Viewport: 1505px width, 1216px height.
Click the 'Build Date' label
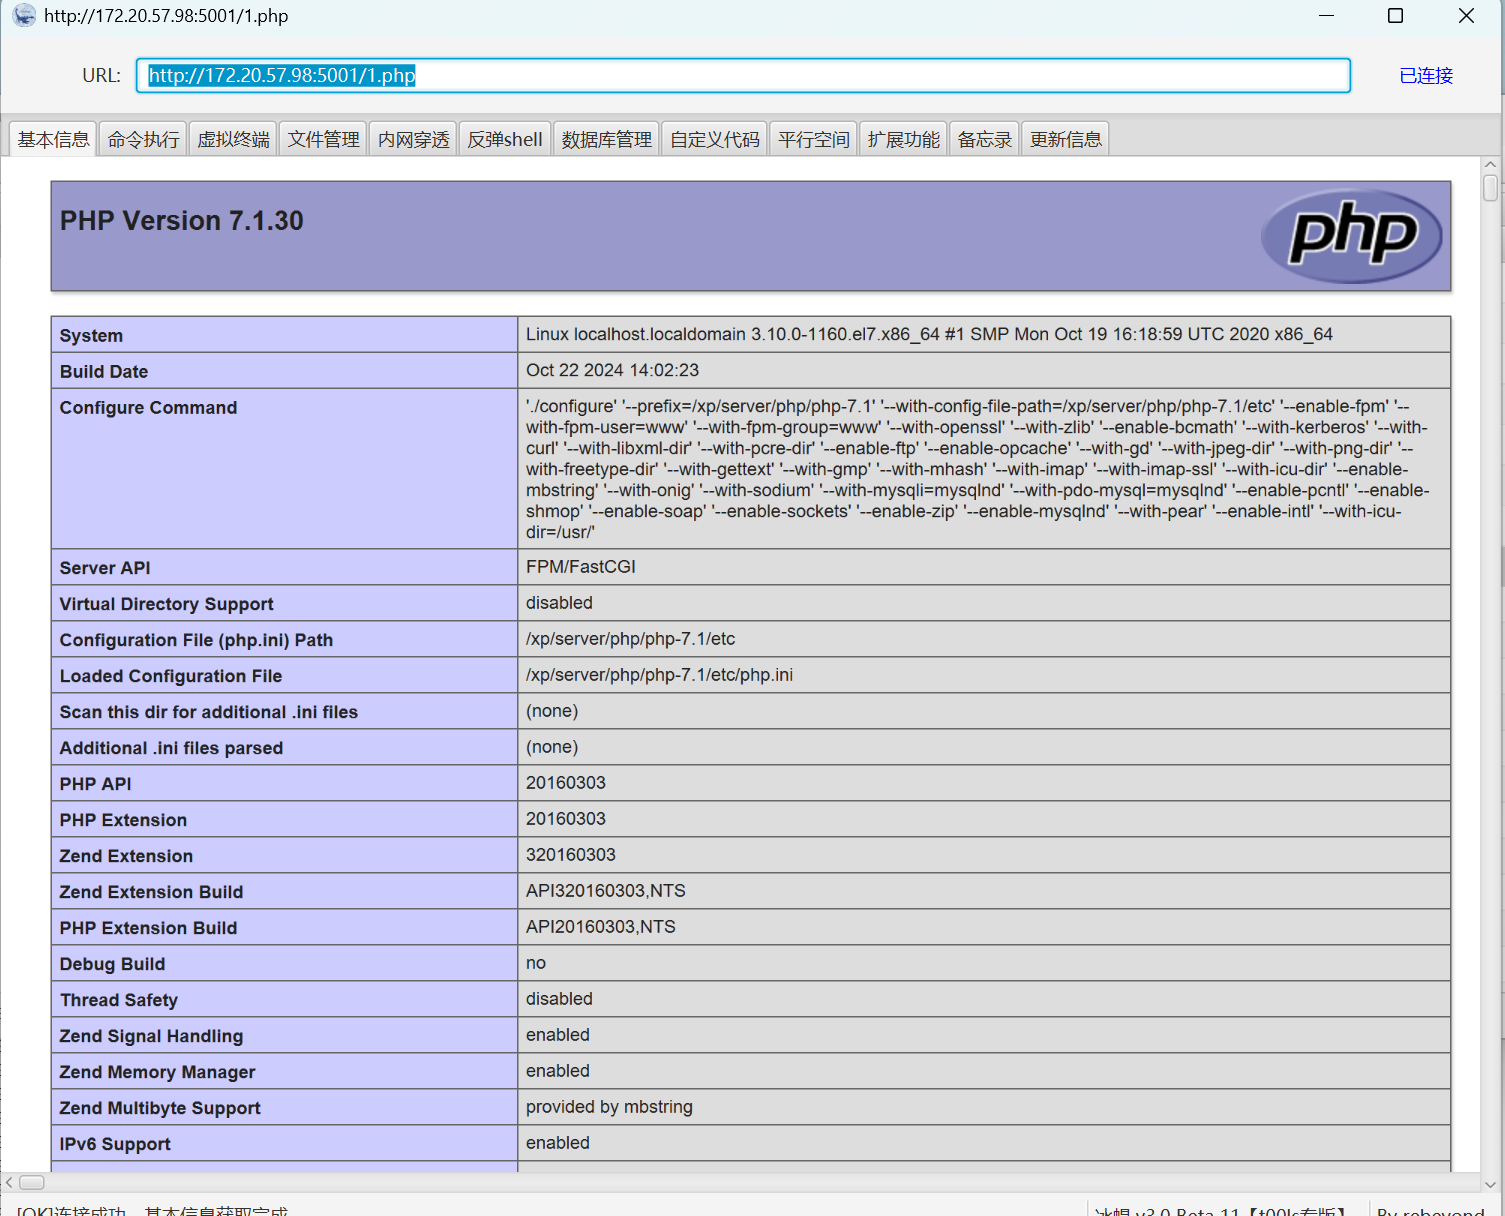pos(104,372)
